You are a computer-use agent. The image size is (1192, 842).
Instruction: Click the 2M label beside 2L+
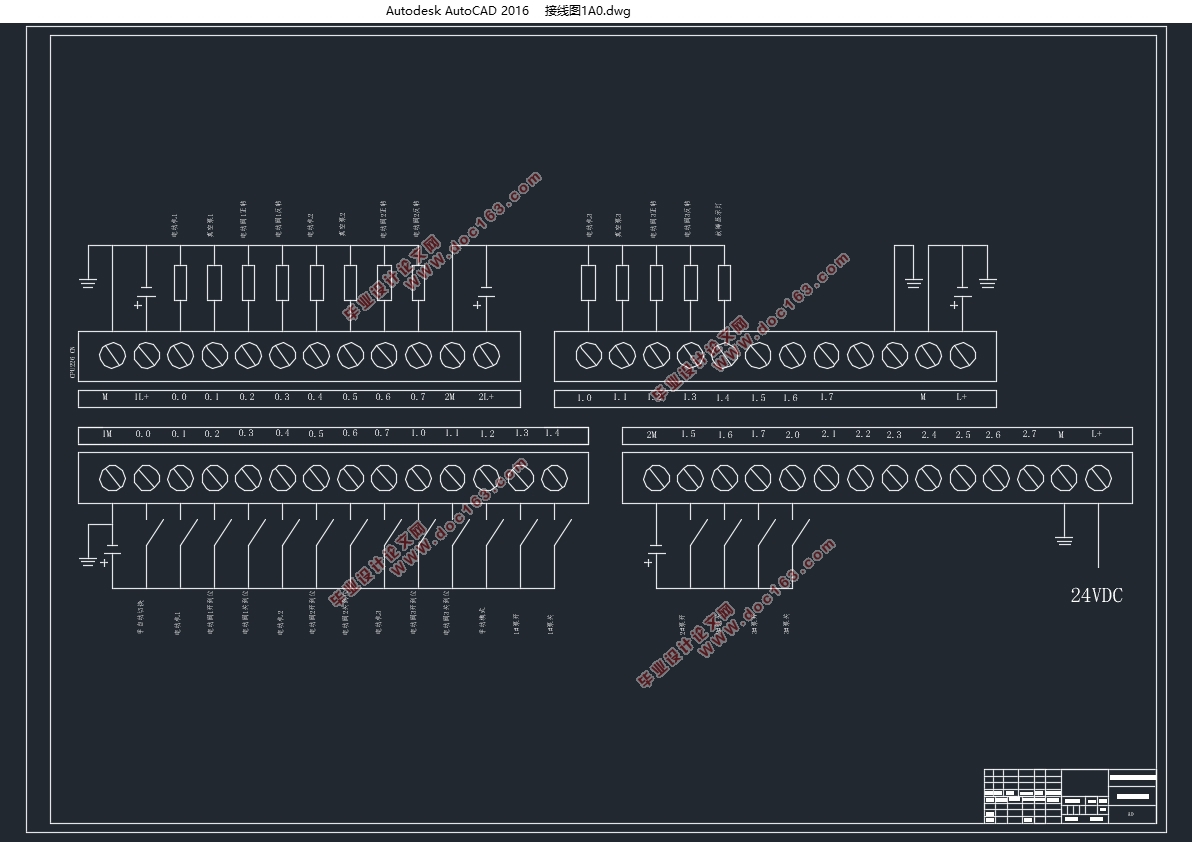coord(450,397)
